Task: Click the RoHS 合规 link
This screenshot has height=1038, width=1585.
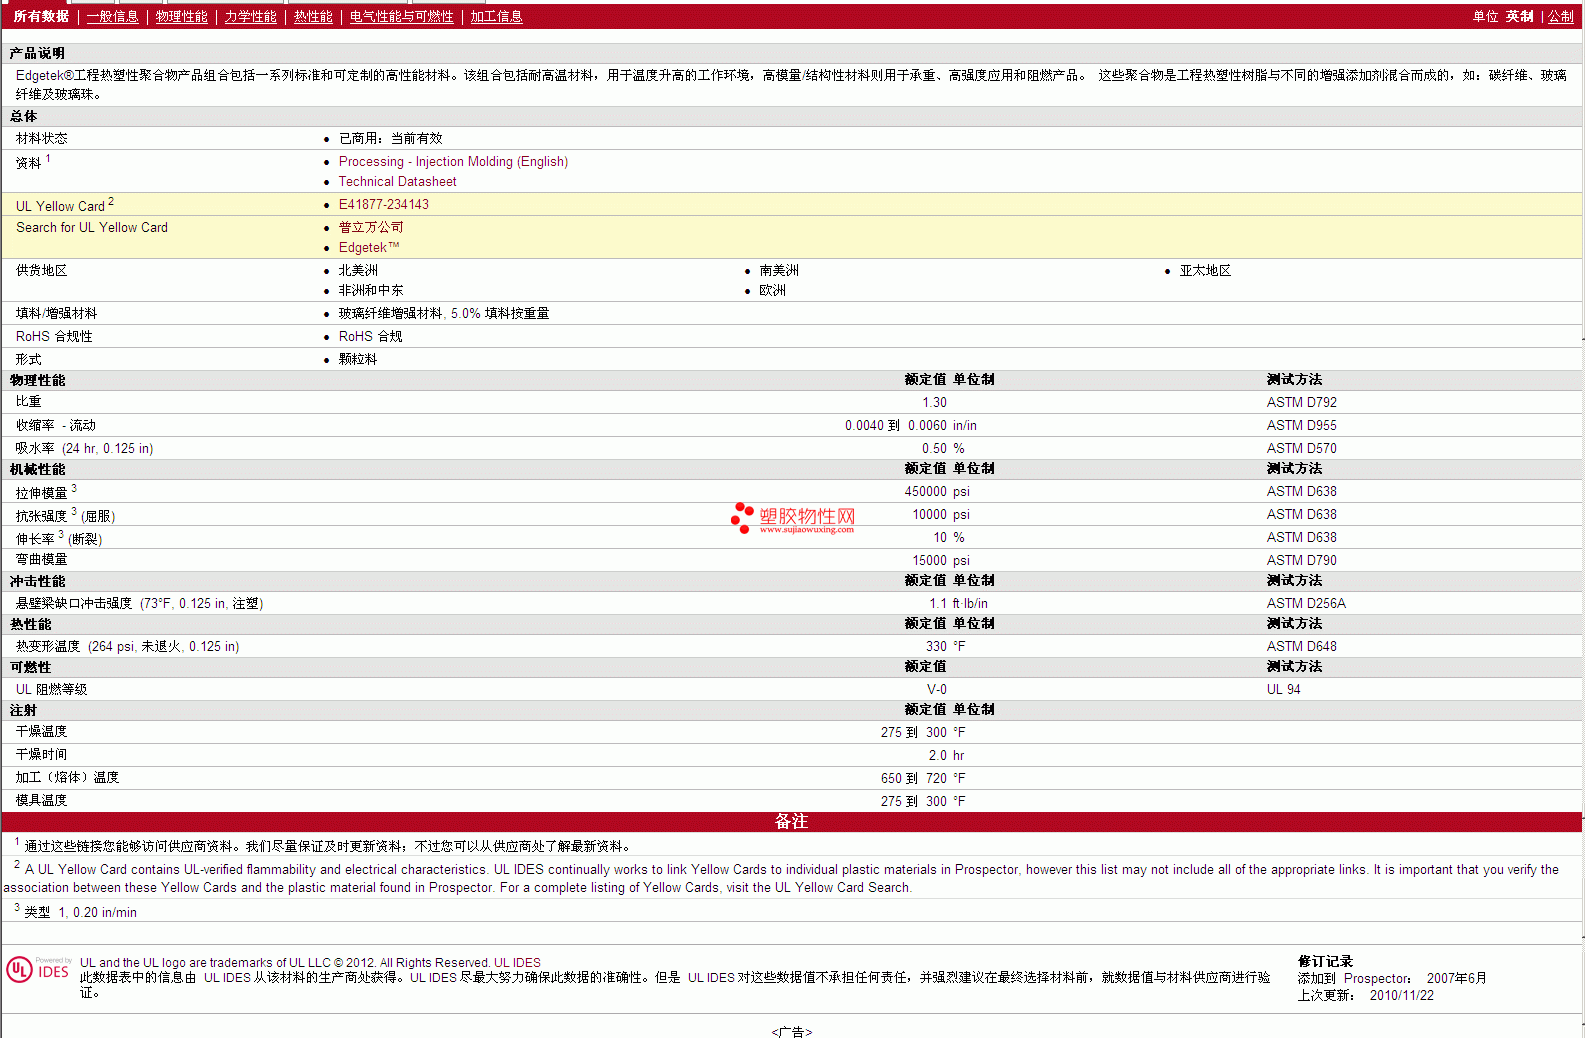Action: pos(370,336)
